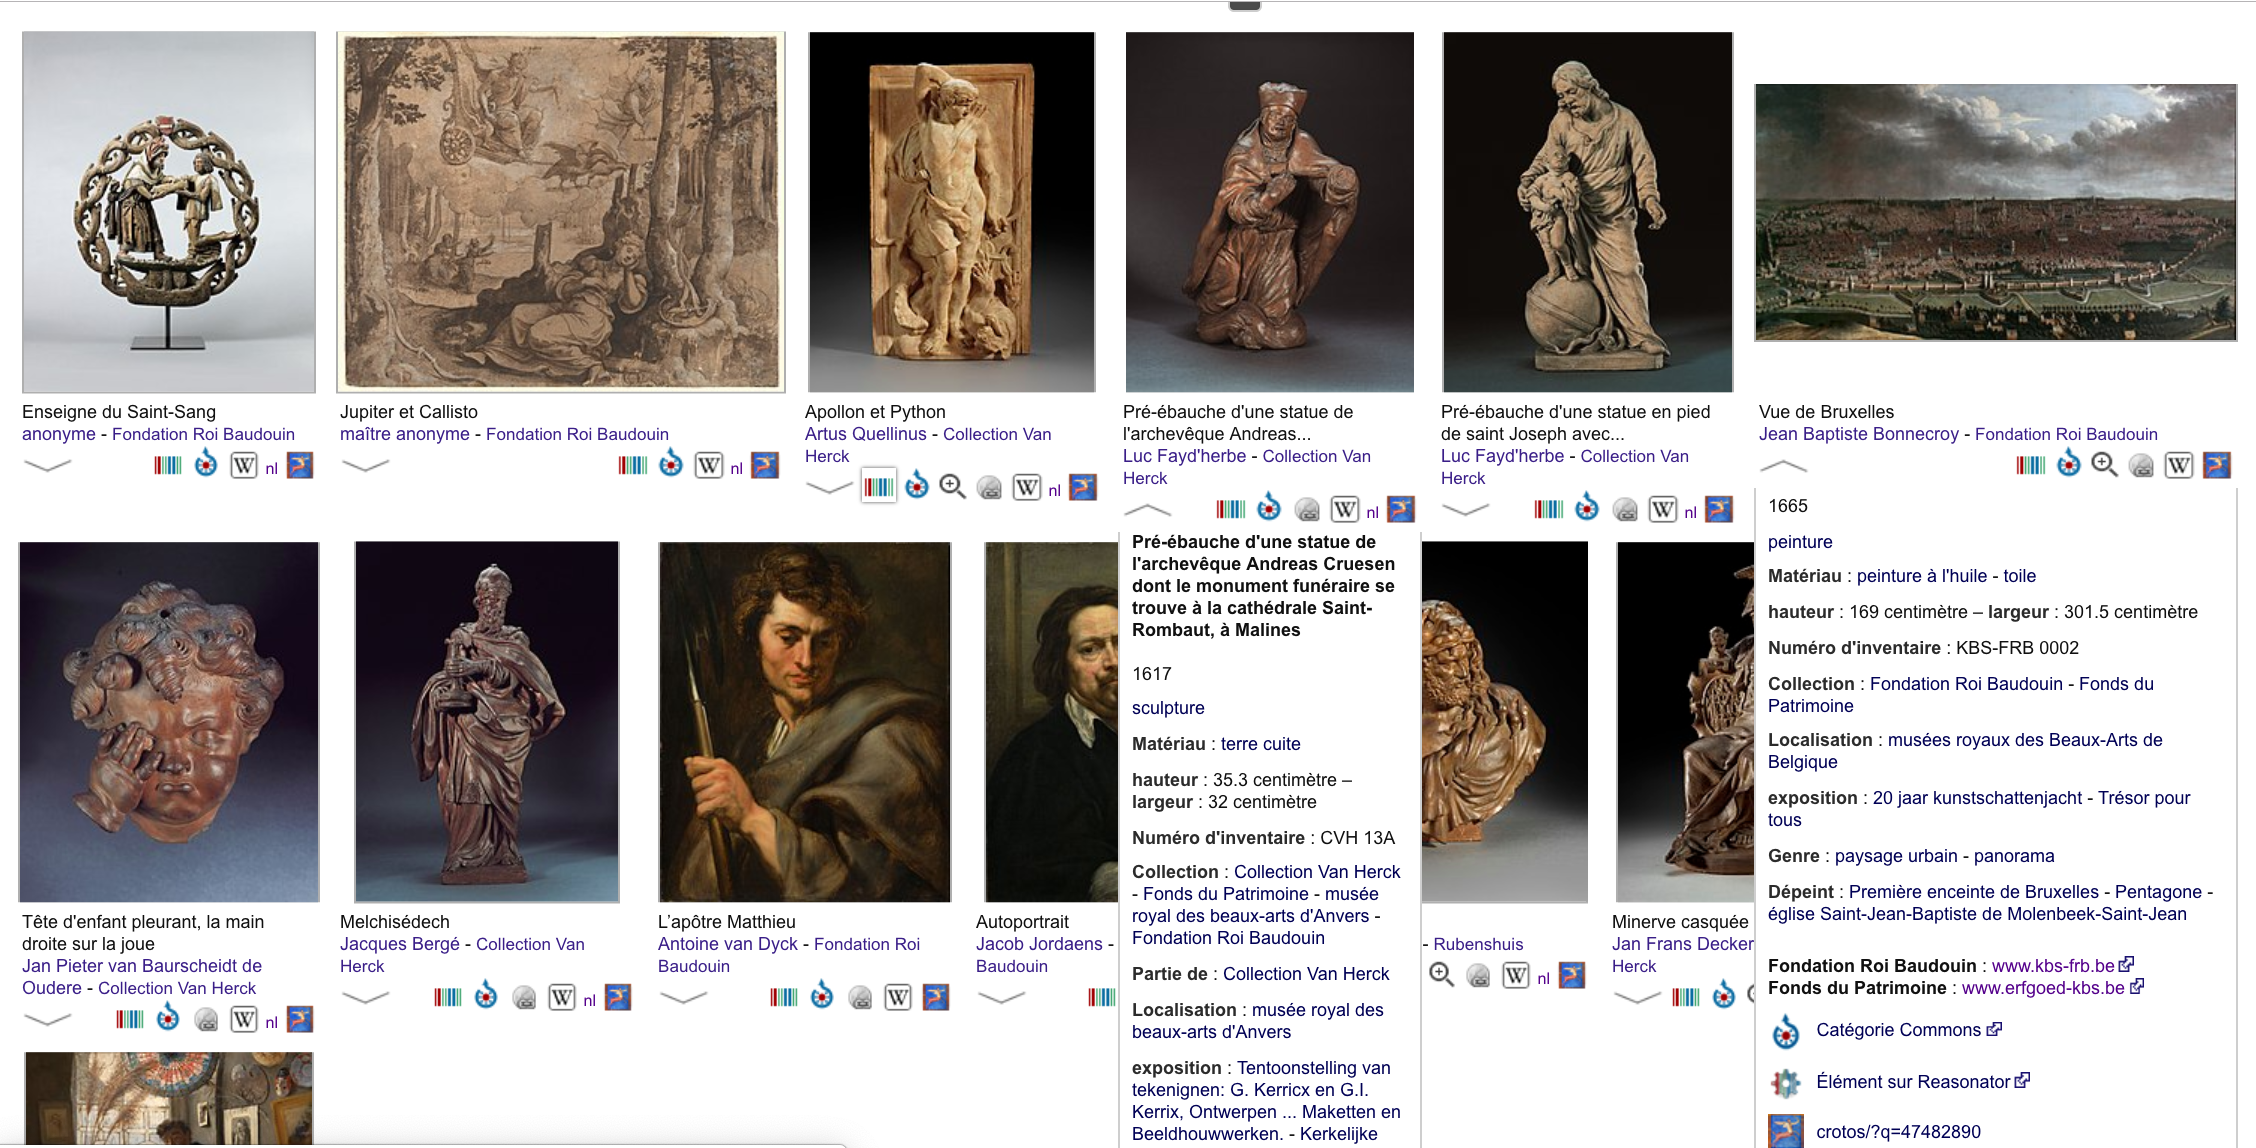
Task: Click 'panorama' genre link
Action: [2014, 856]
